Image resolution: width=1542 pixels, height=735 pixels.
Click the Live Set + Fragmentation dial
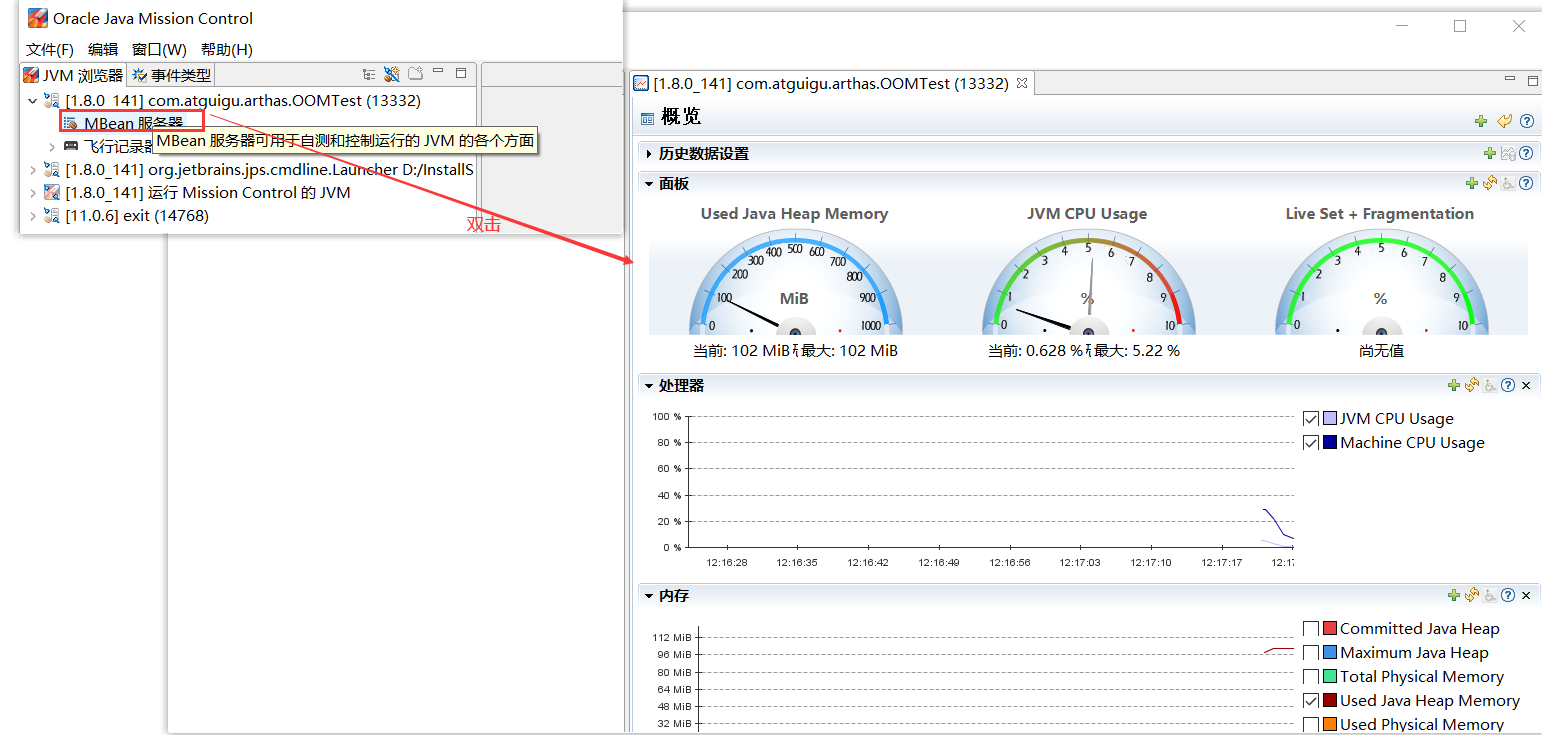[1380, 284]
